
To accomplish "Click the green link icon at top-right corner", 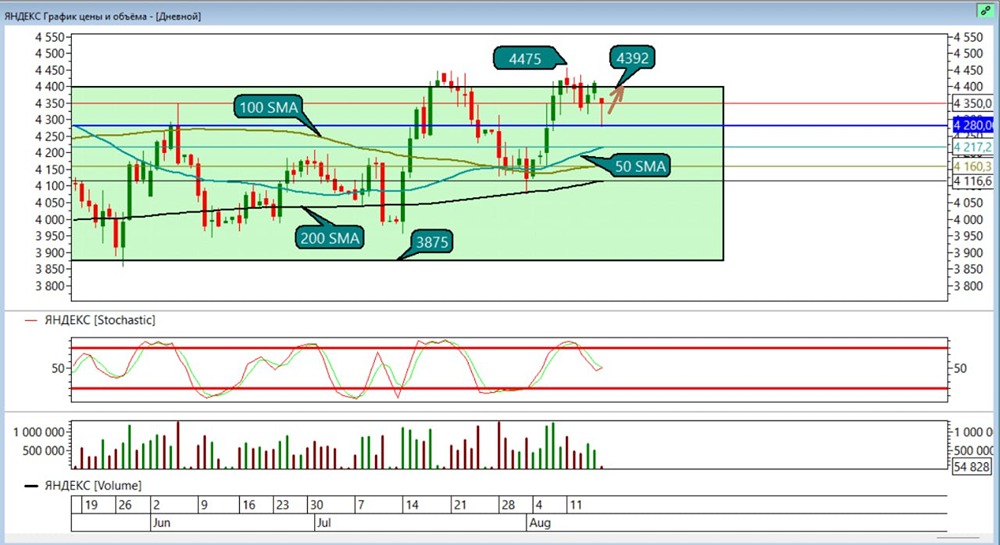I will [x=985, y=10].
